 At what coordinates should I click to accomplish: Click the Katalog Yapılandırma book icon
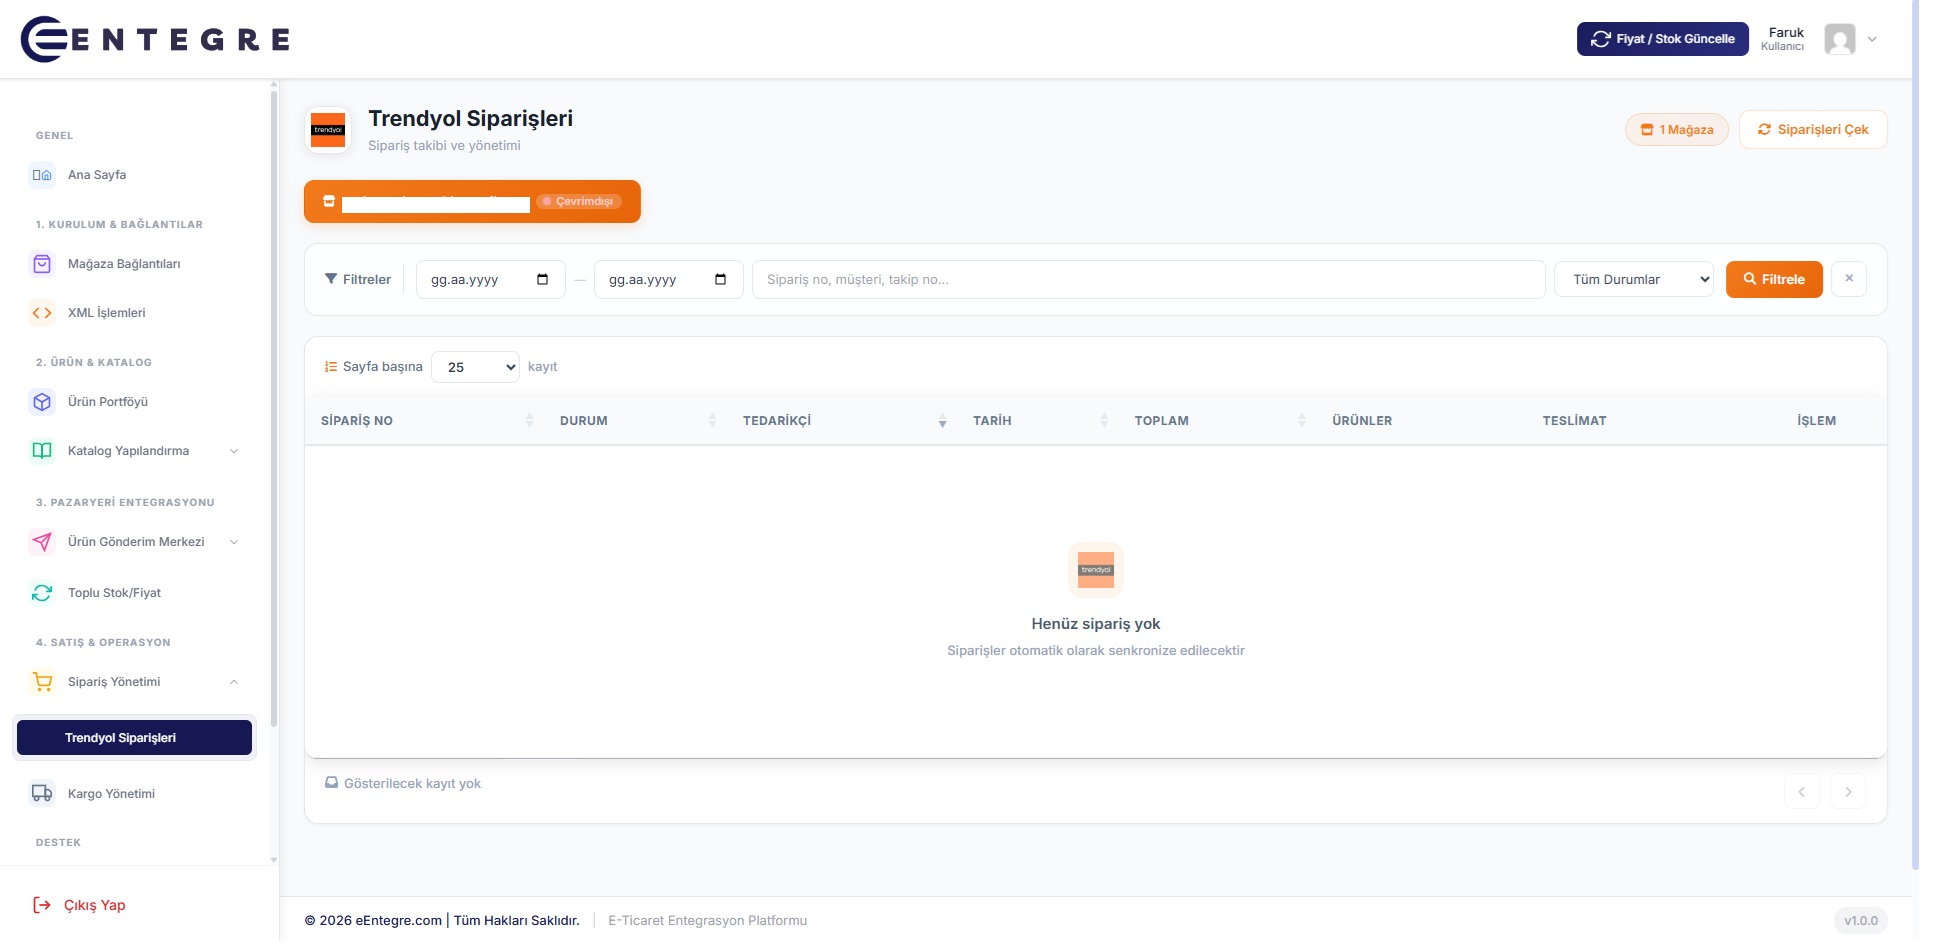(x=42, y=451)
